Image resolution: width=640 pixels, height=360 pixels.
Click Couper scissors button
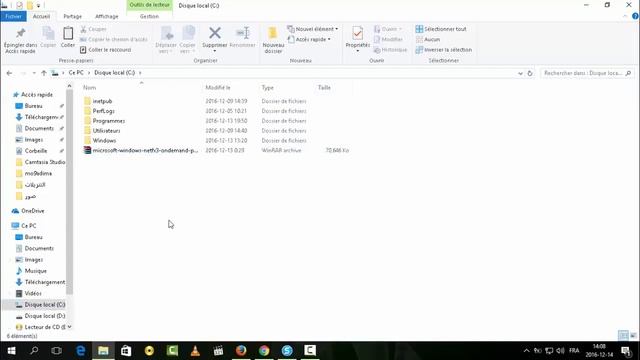pos(93,29)
